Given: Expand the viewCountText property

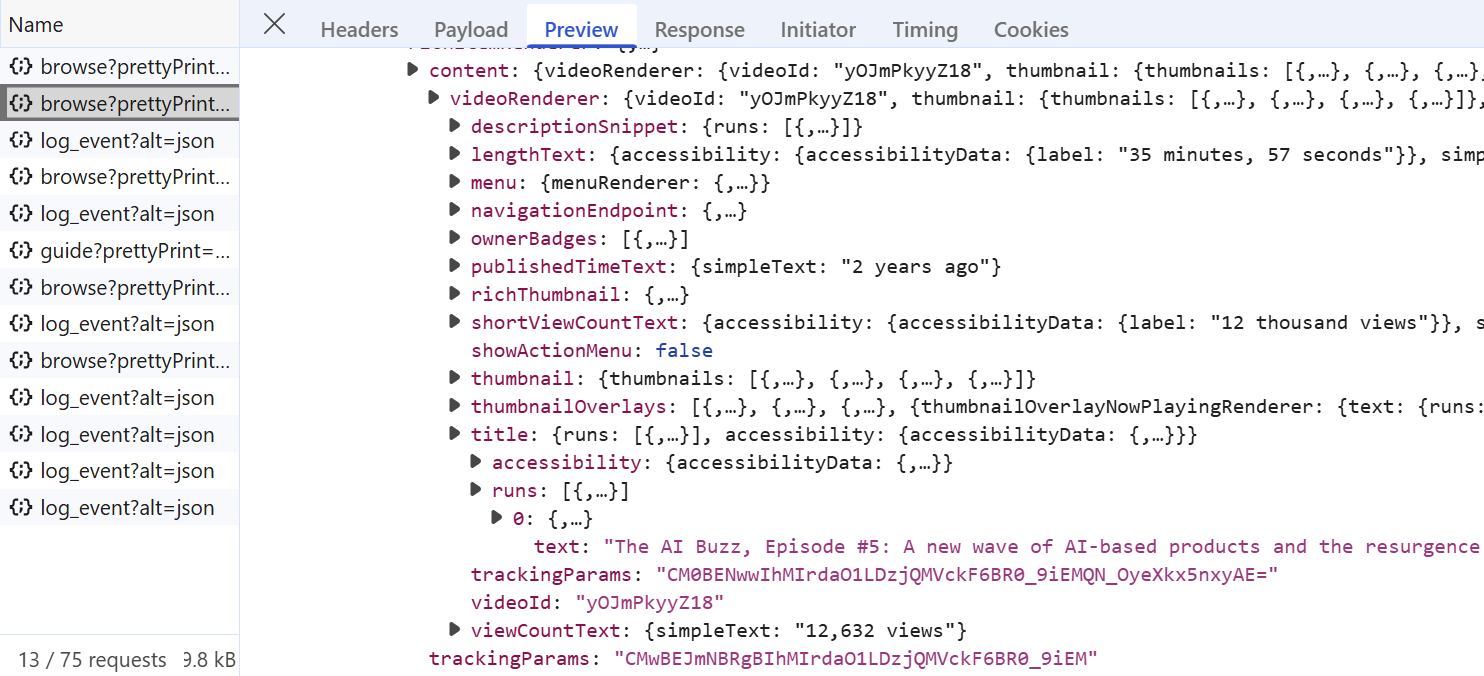Looking at the screenshot, I should pyautogui.click(x=455, y=631).
